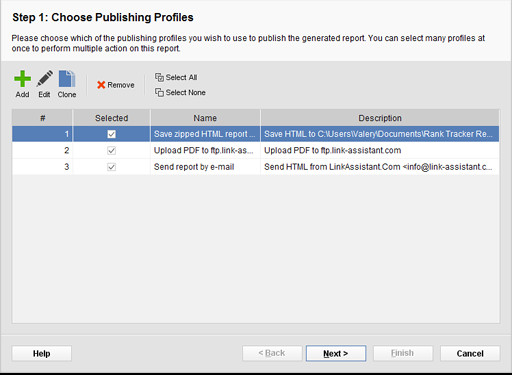The width and height of the screenshot is (512, 375).
Task: Click the Selected column header
Action: pos(112,118)
